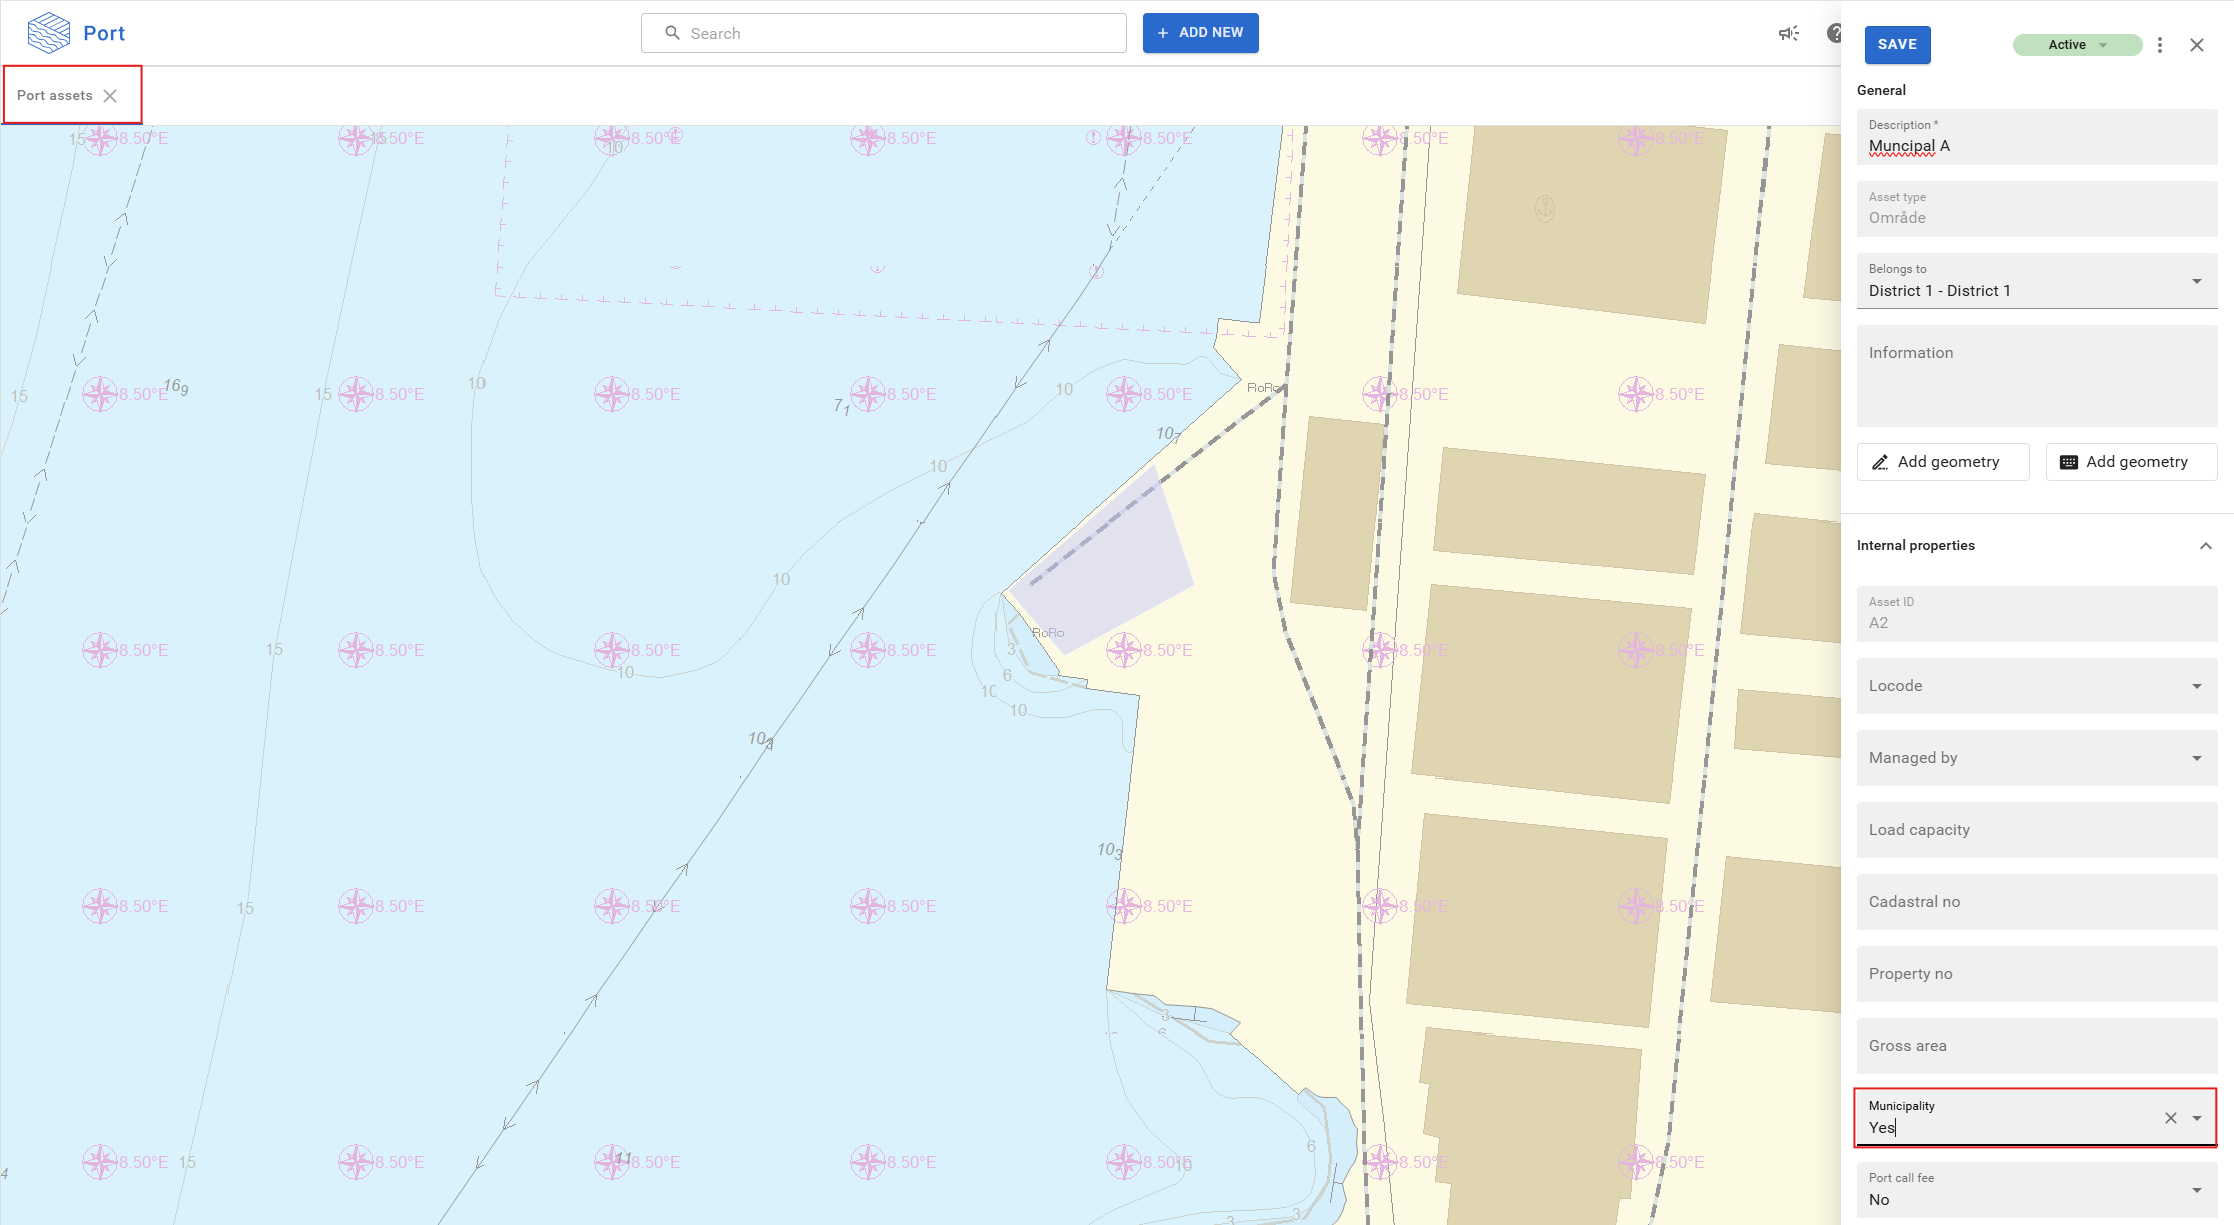Screen dimensions: 2234x1225
Task: Click the ADD NEW button
Action: click(x=1200, y=33)
